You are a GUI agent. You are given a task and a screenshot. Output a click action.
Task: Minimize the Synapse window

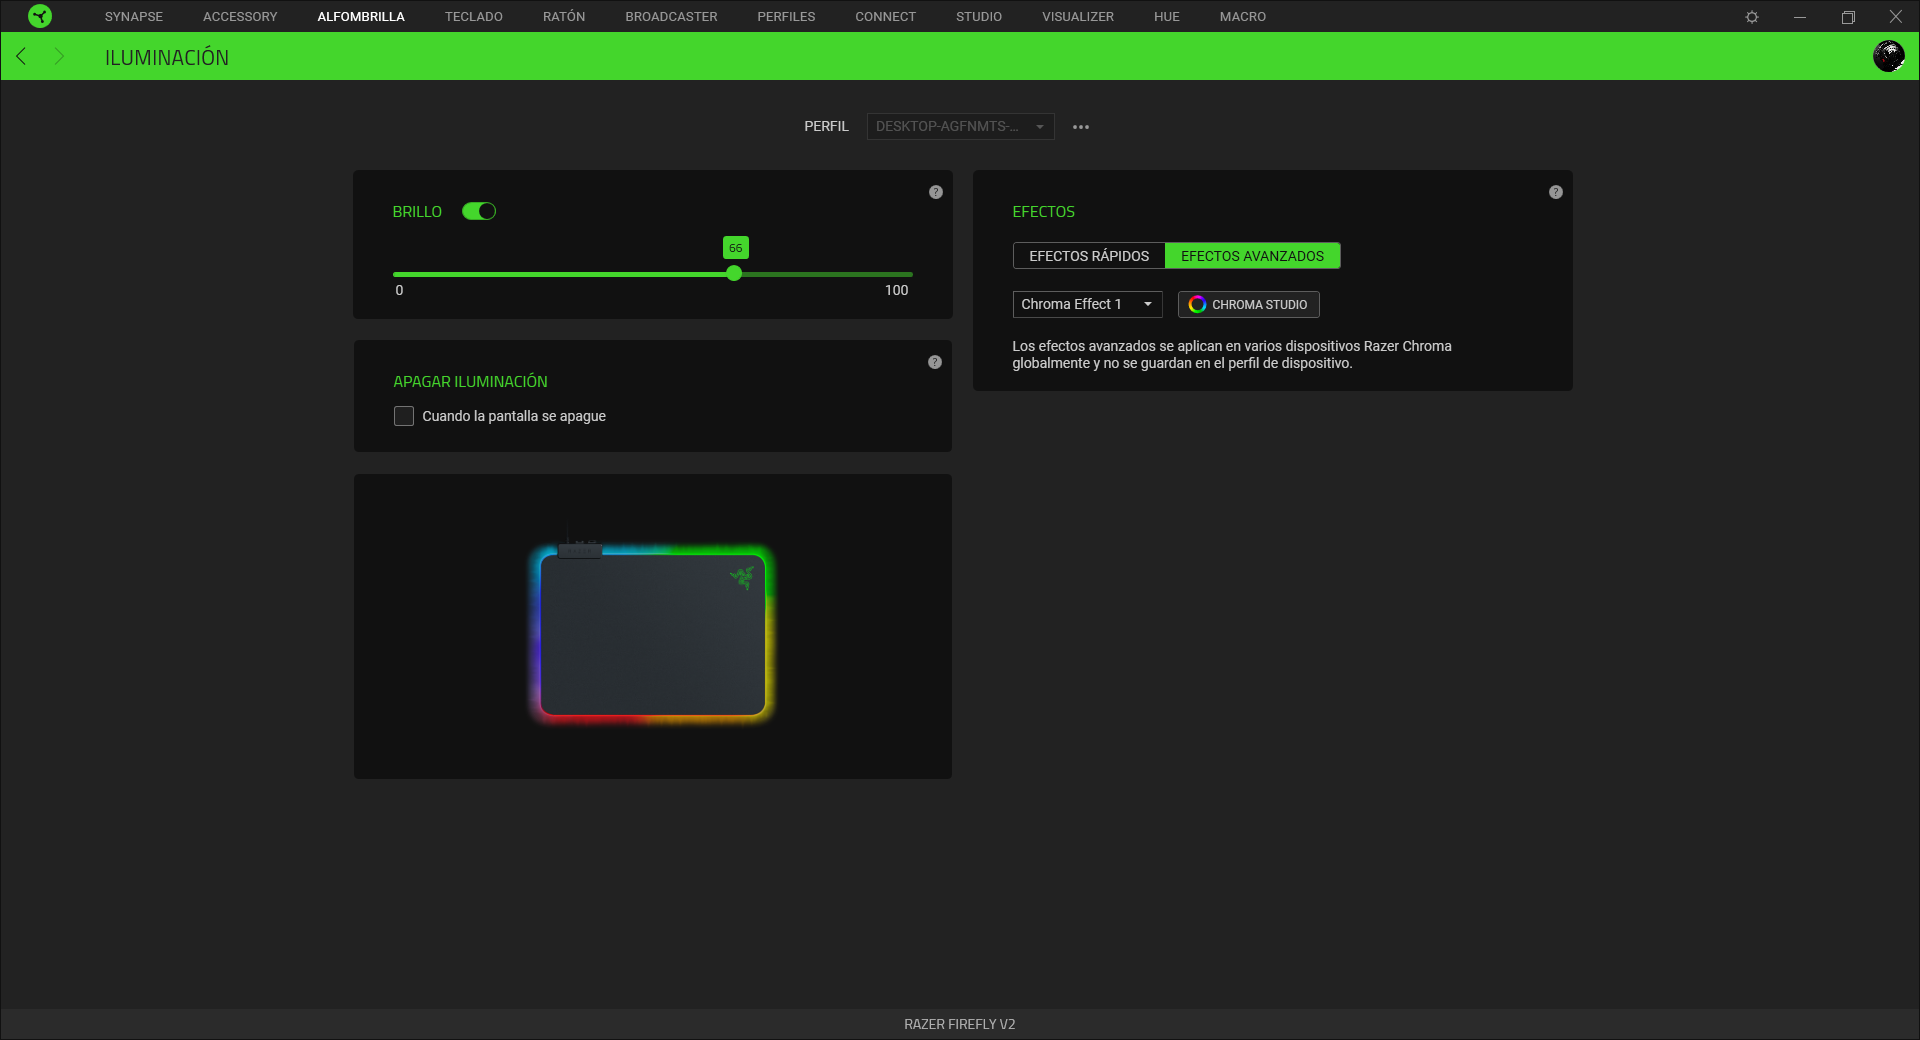[x=1800, y=17]
